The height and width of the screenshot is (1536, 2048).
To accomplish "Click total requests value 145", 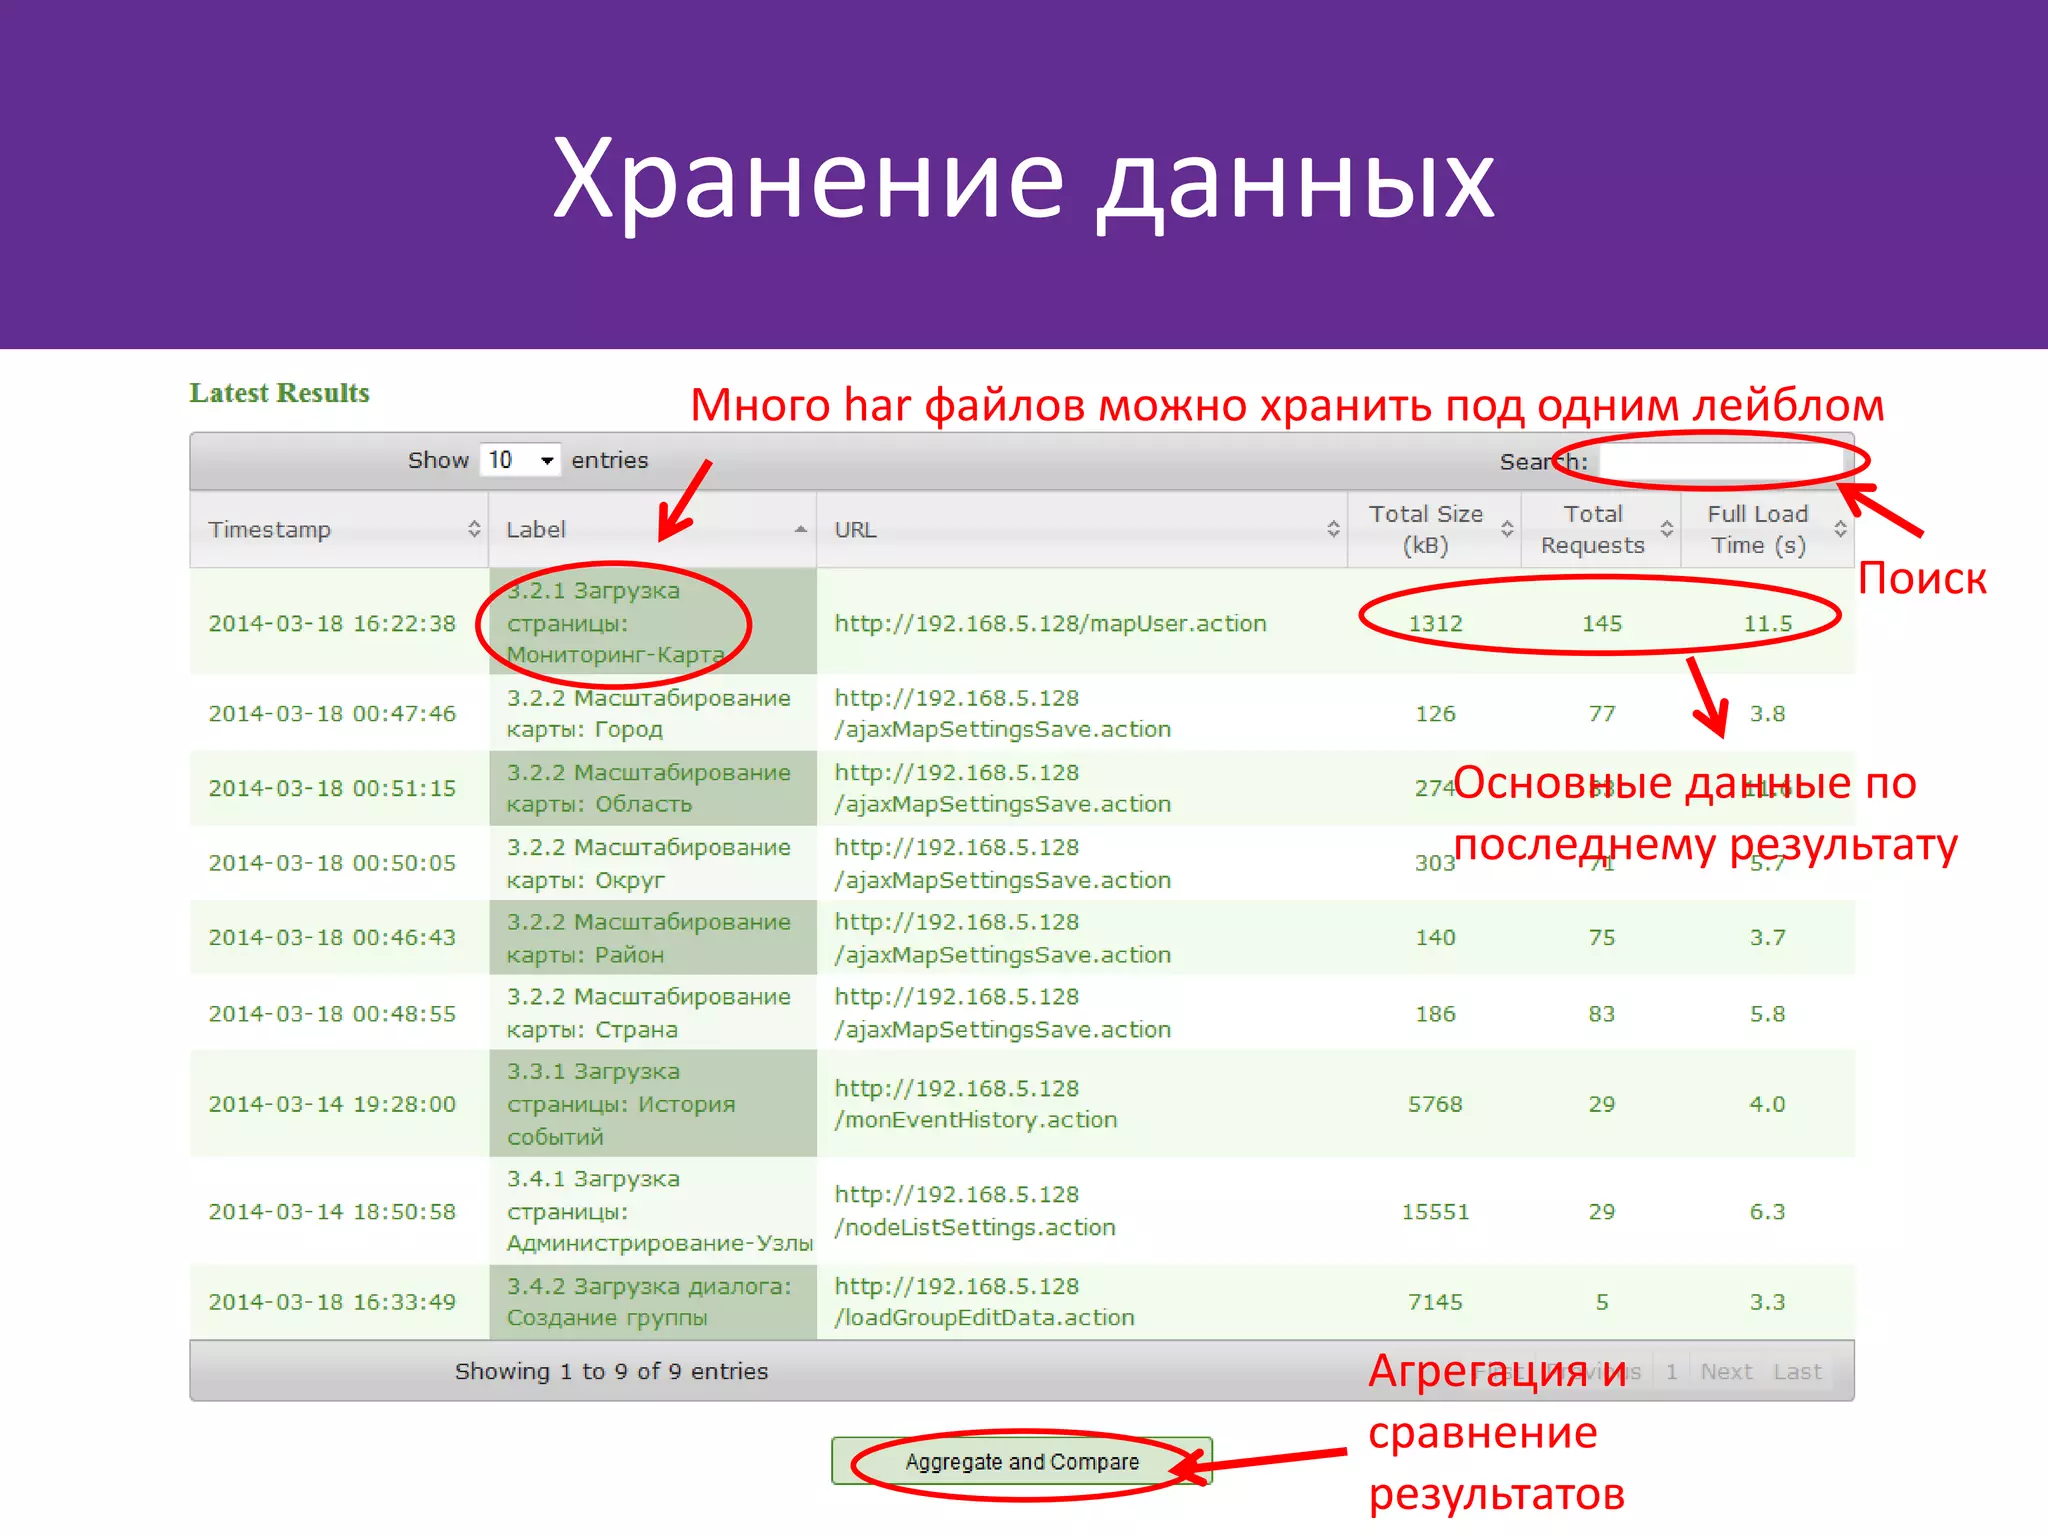I will 1601,623.
